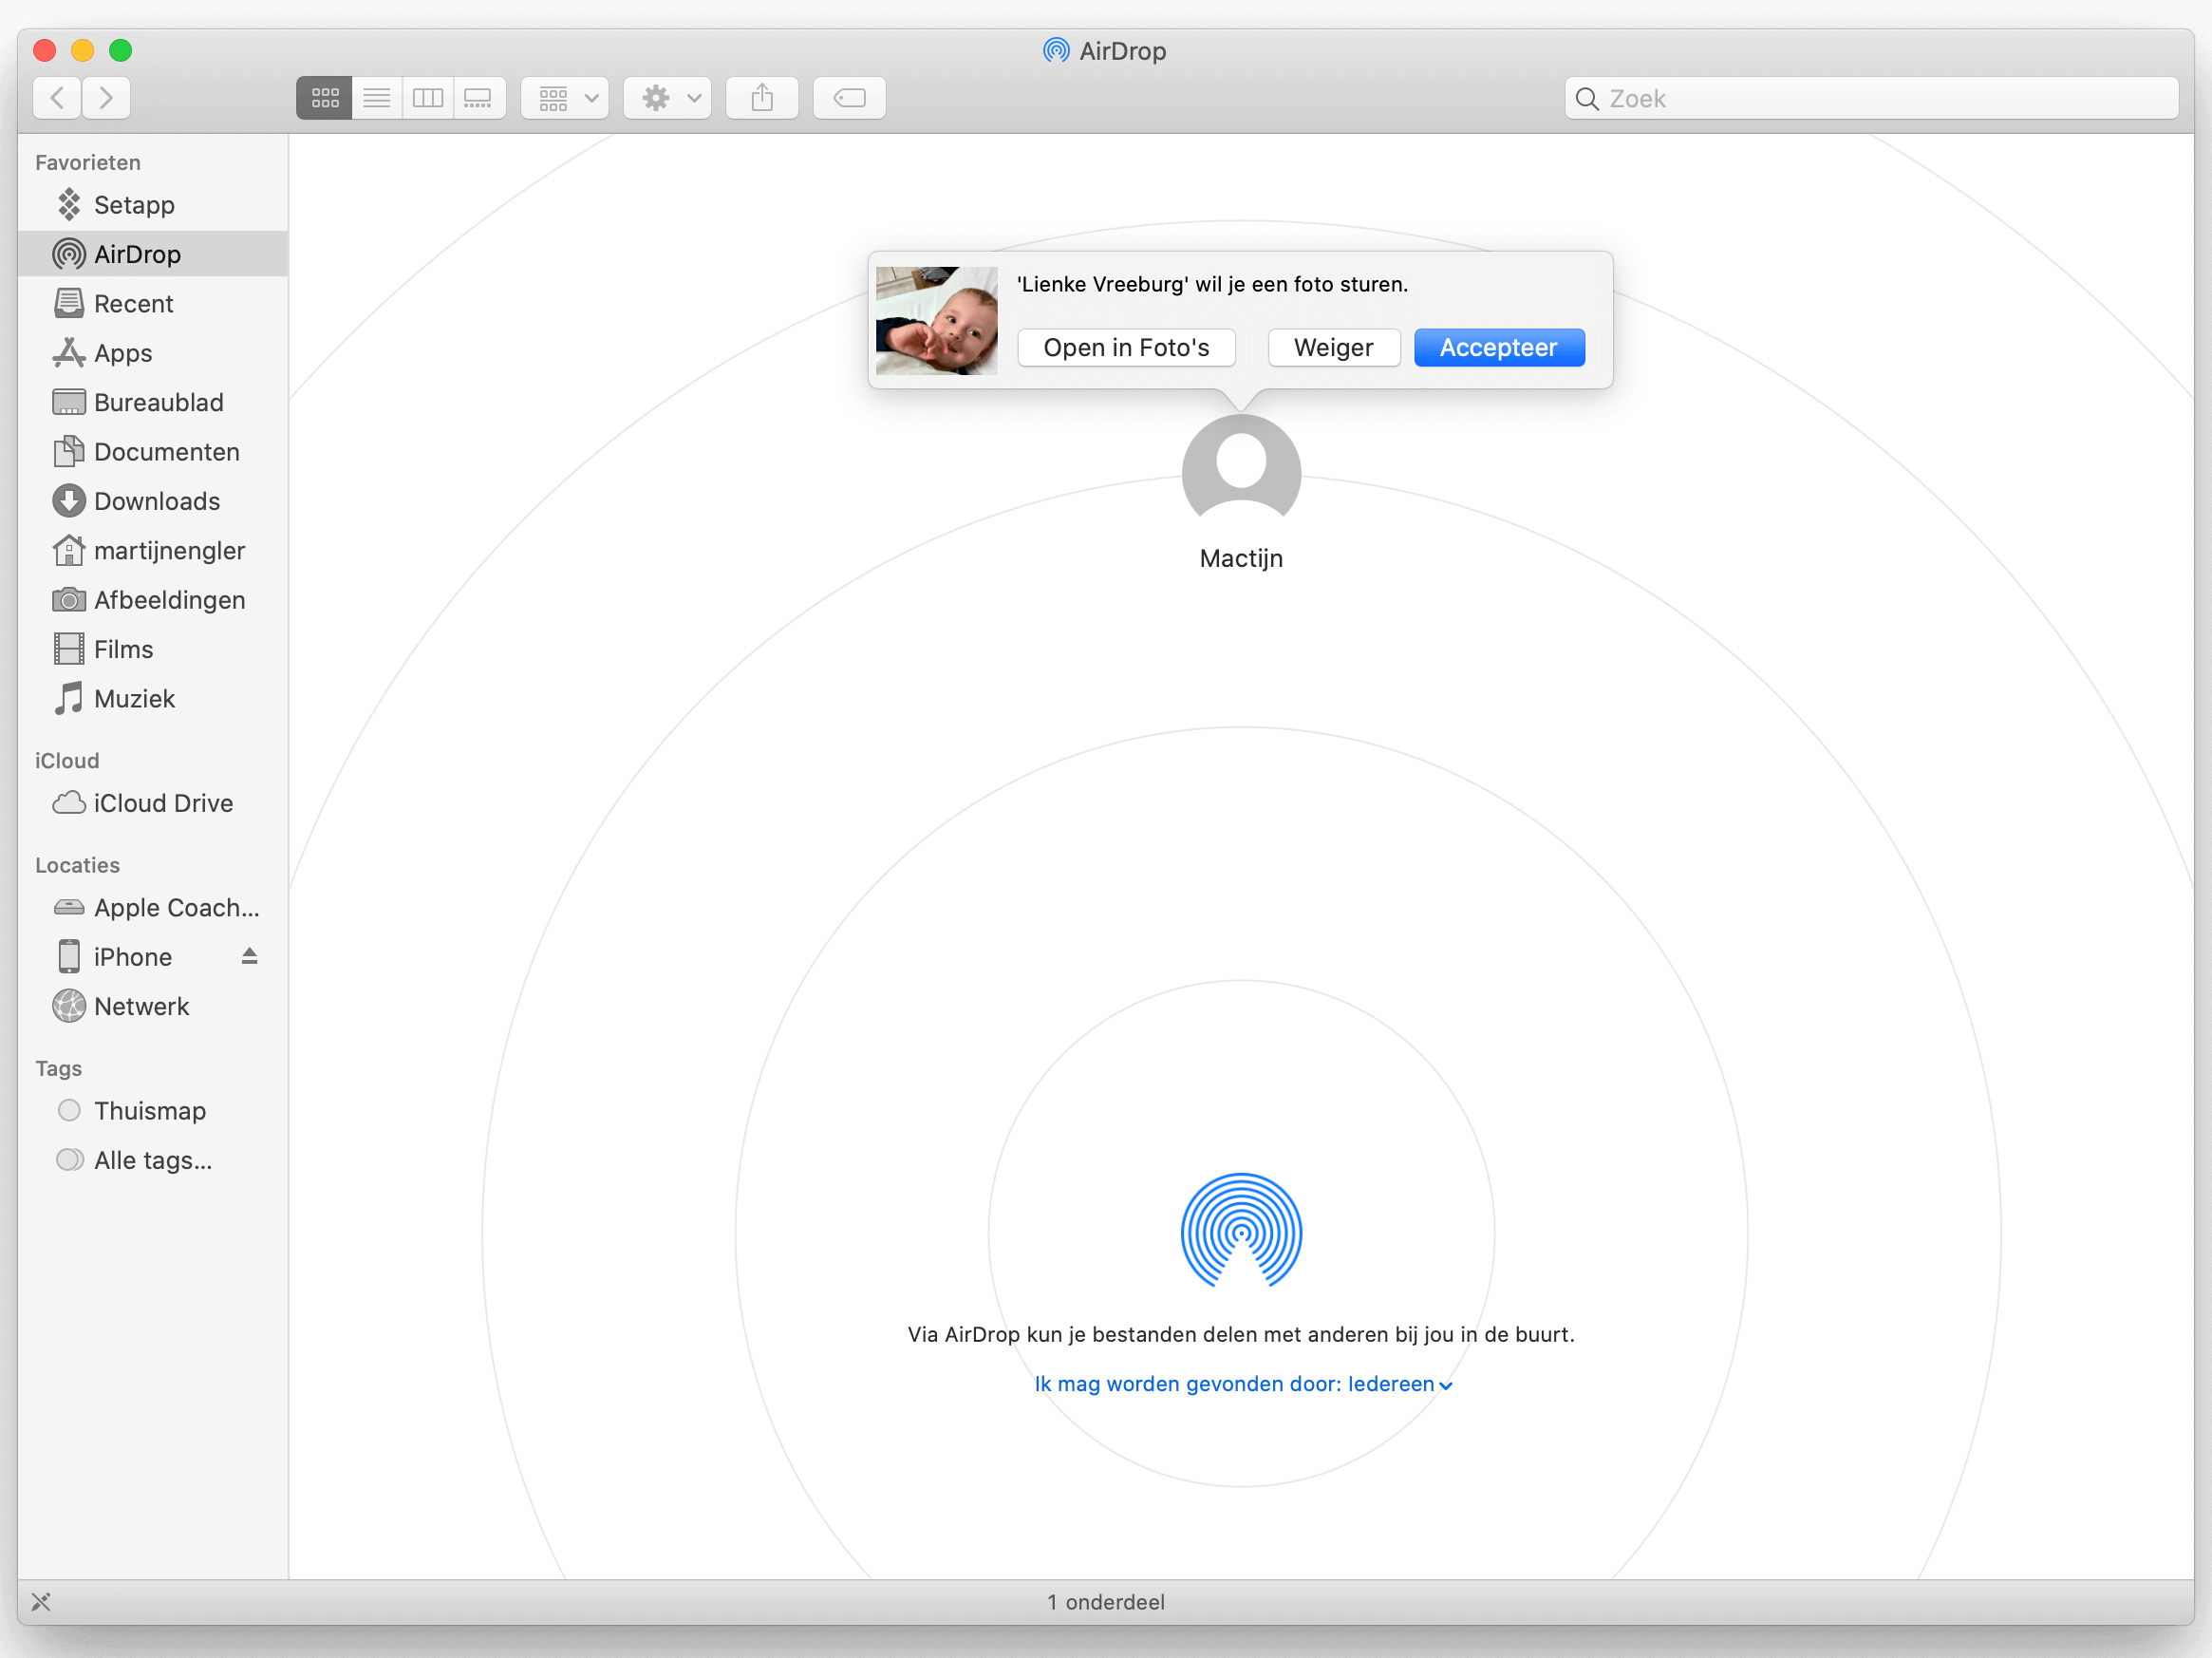Click the AirDrop title bar icon
The image size is (2212, 1658).
click(1056, 50)
